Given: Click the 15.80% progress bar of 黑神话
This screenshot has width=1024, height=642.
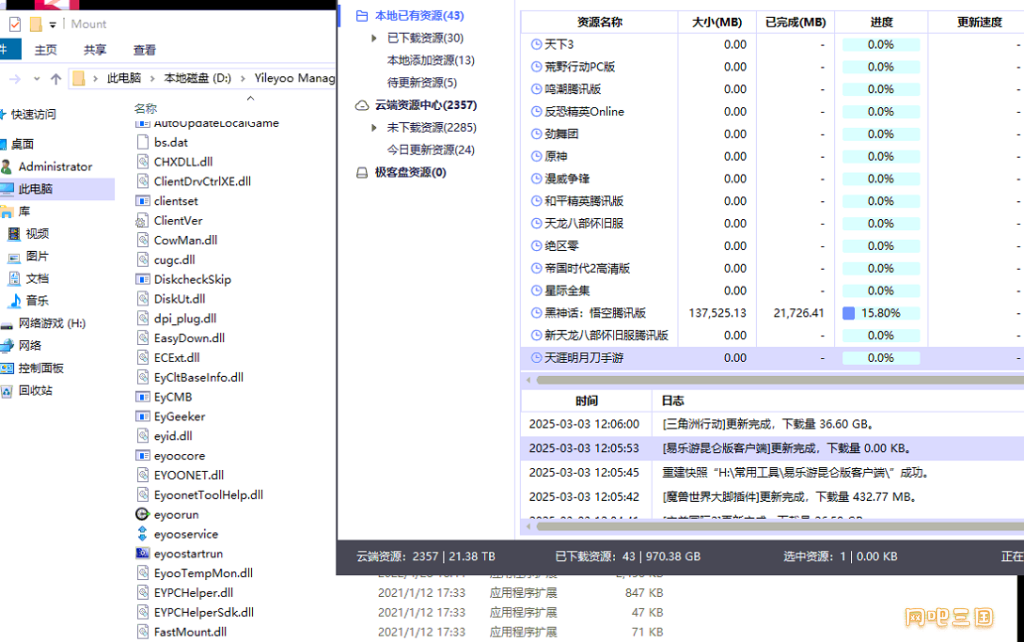Looking at the screenshot, I should point(881,313).
